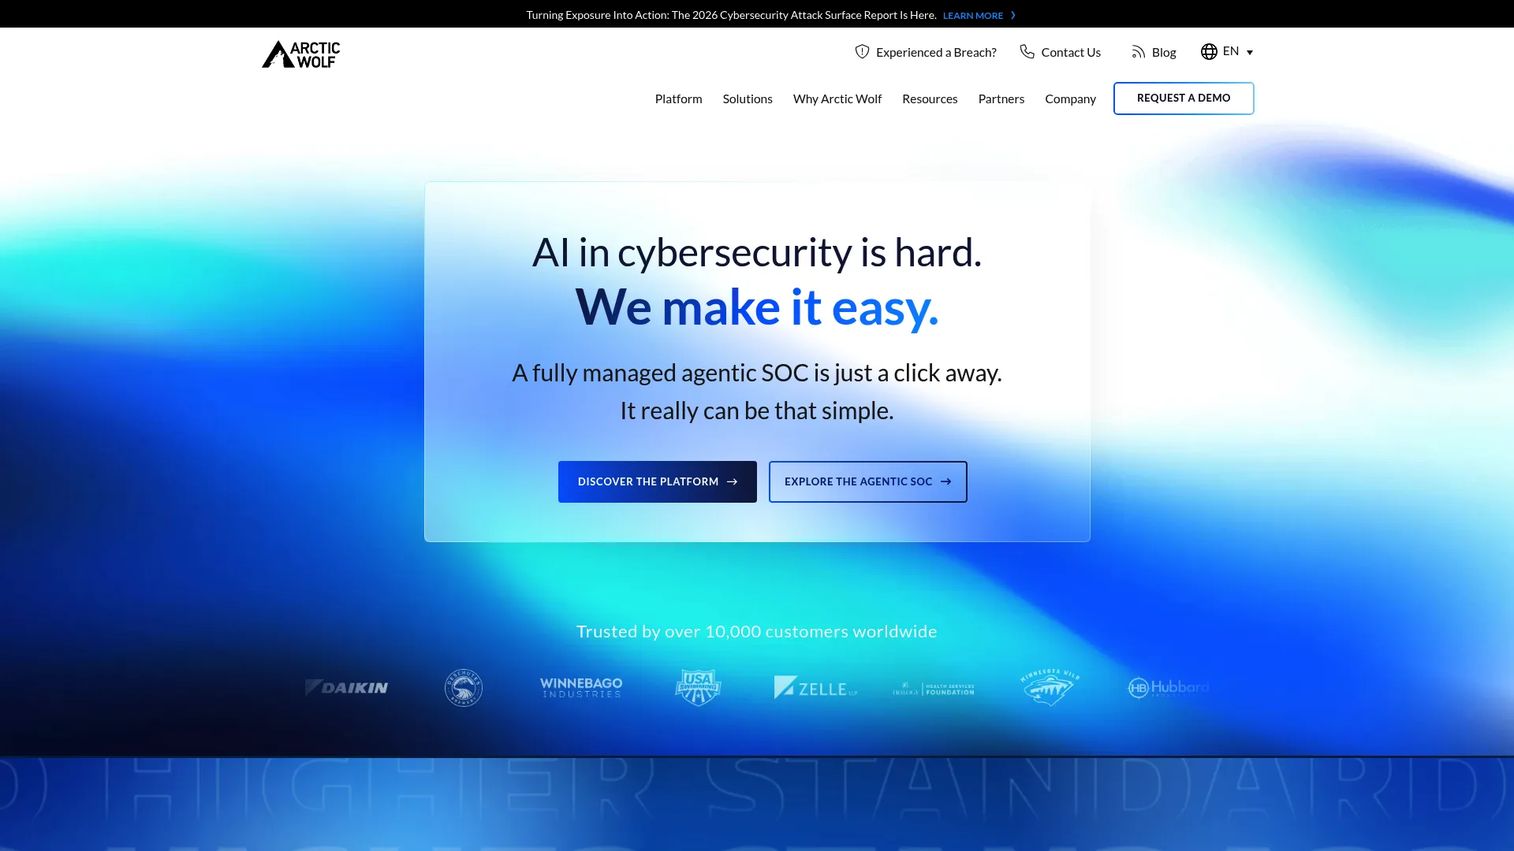Open the Company menu
Screen dimensions: 1514x851
[1070, 99]
